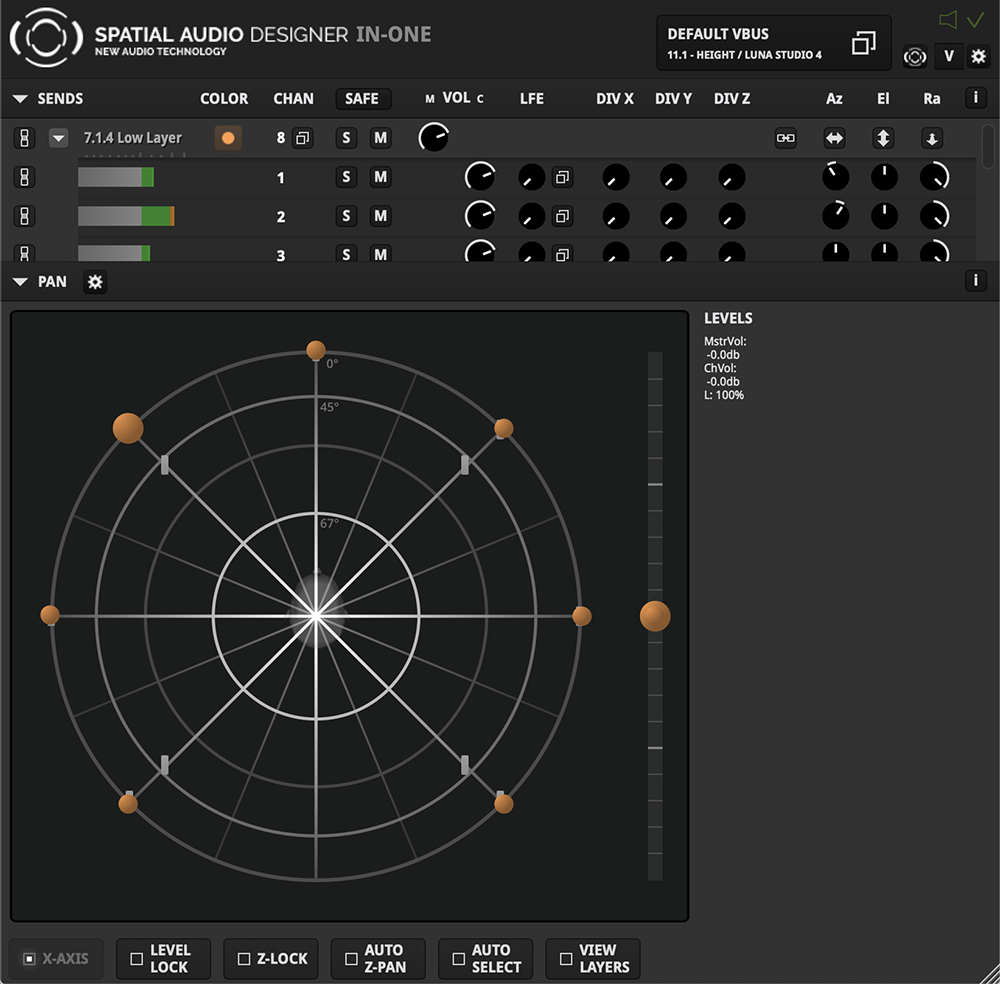The height and width of the screenshot is (1000, 1000).
Task: Solo channel 2
Action: click(346, 216)
